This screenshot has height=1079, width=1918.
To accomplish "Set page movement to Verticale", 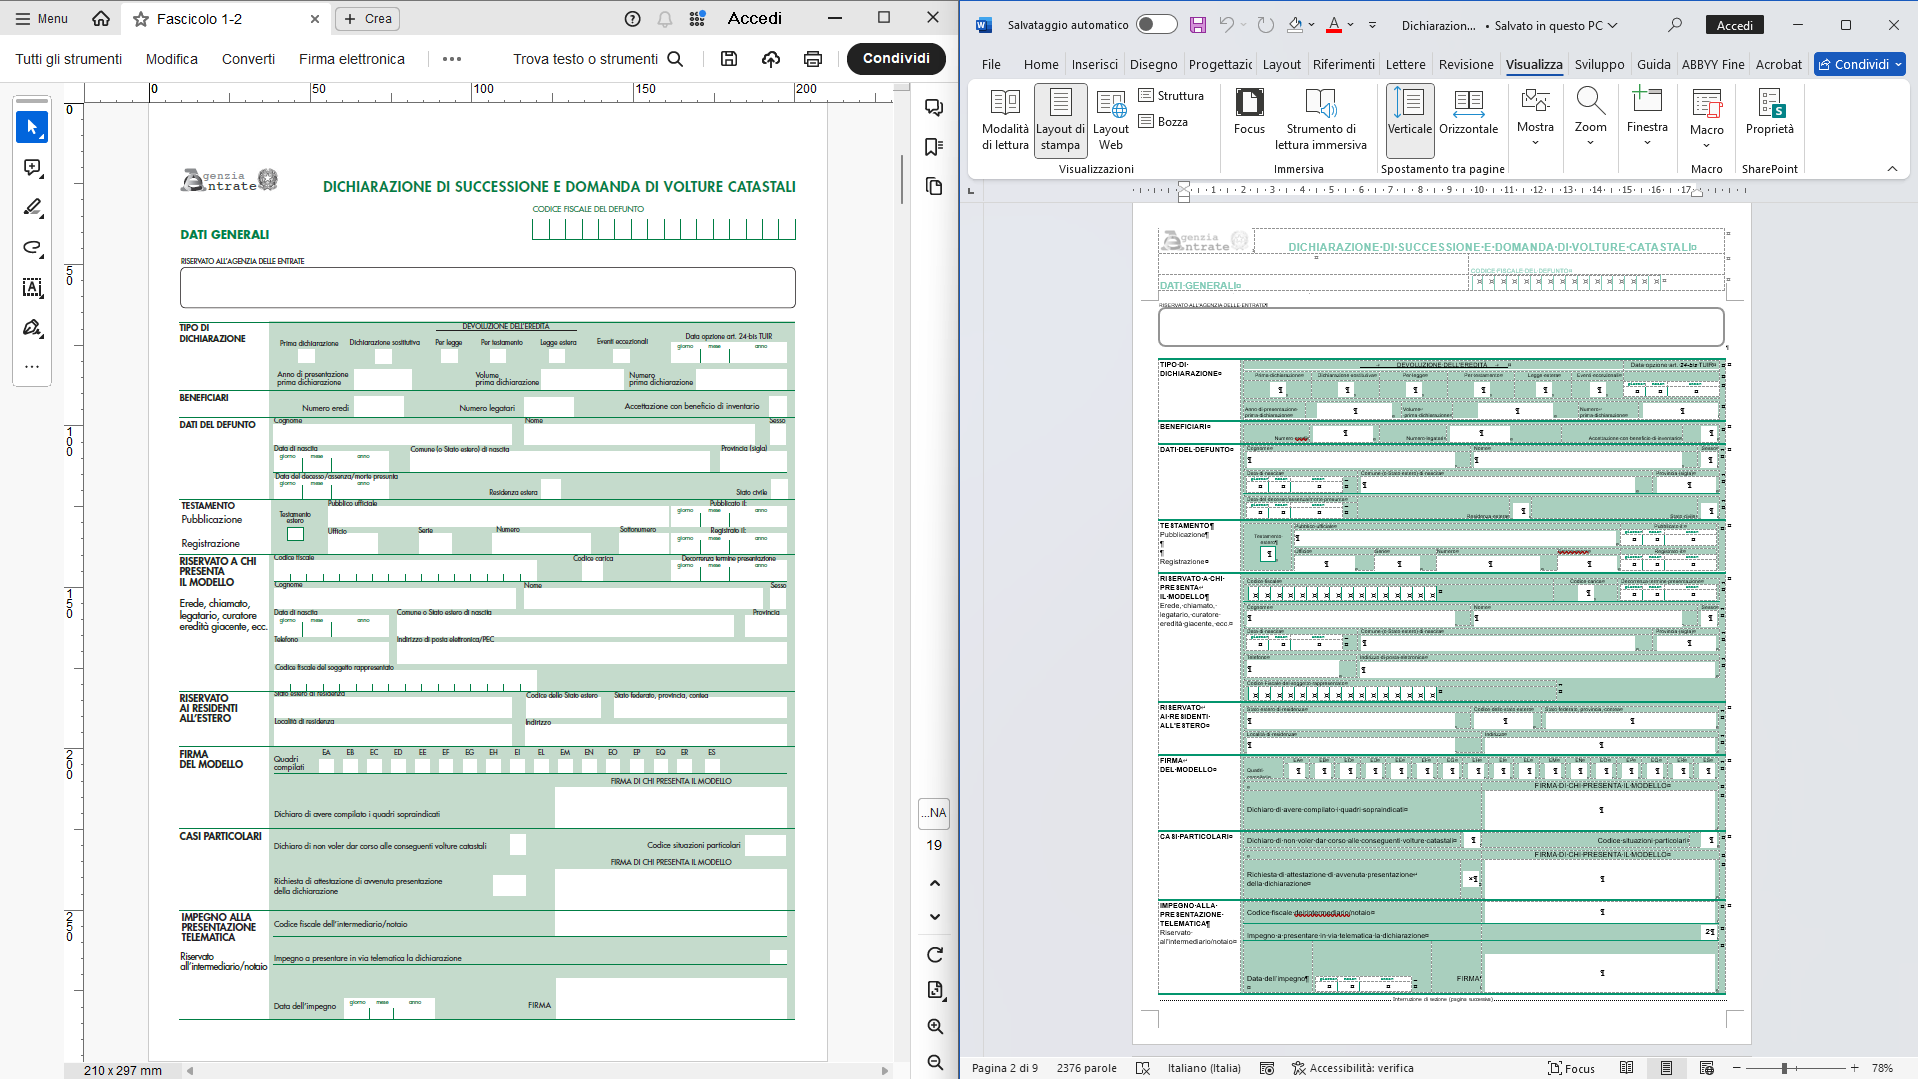I will pyautogui.click(x=1410, y=119).
